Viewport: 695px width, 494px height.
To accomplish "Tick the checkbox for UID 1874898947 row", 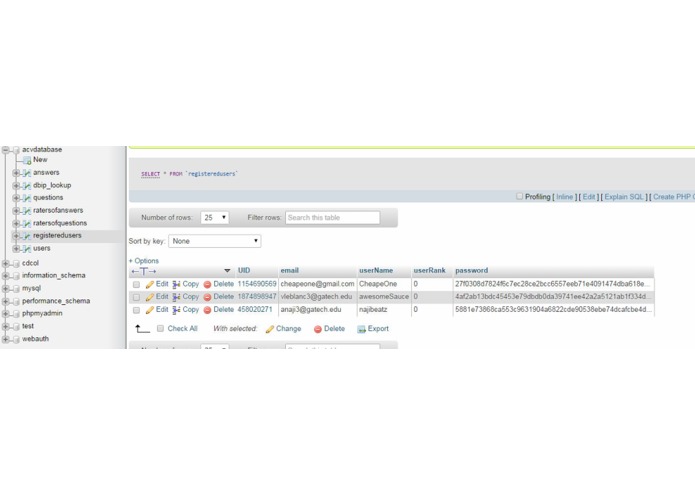I will (x=136, y=297).
